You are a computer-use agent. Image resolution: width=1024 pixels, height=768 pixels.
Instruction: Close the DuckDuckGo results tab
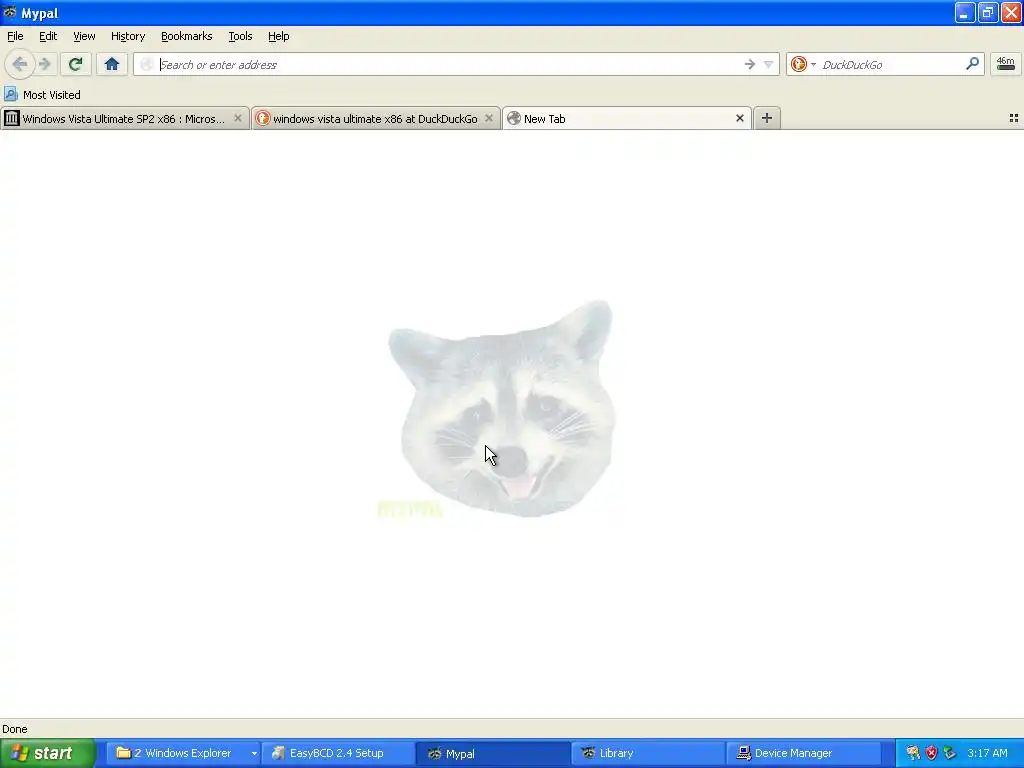point(488,118)
